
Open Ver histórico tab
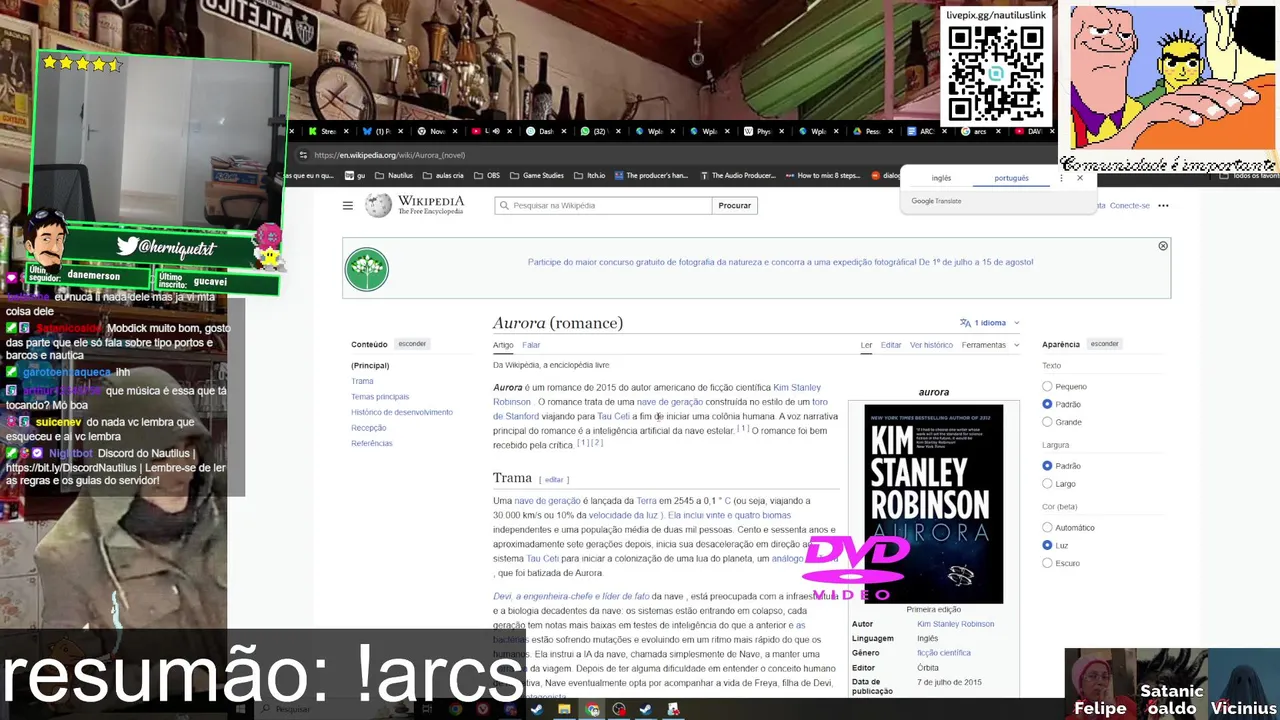(x=931, y=345)
